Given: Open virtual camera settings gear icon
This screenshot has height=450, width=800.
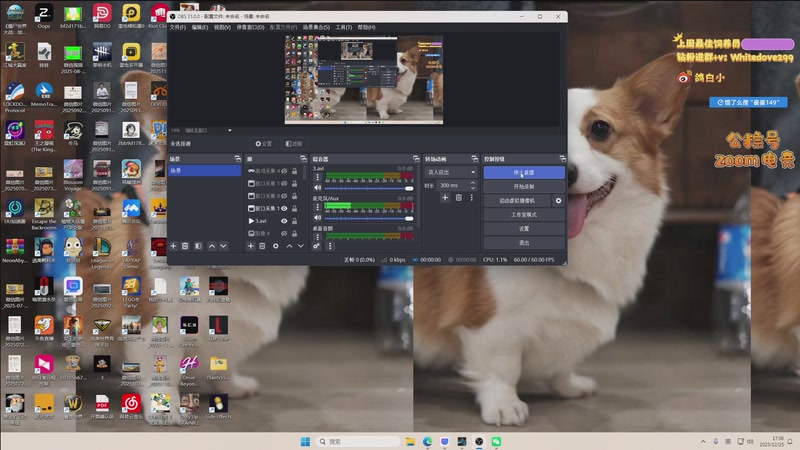Looking at the screenshot, I should (x=558, y=201).
